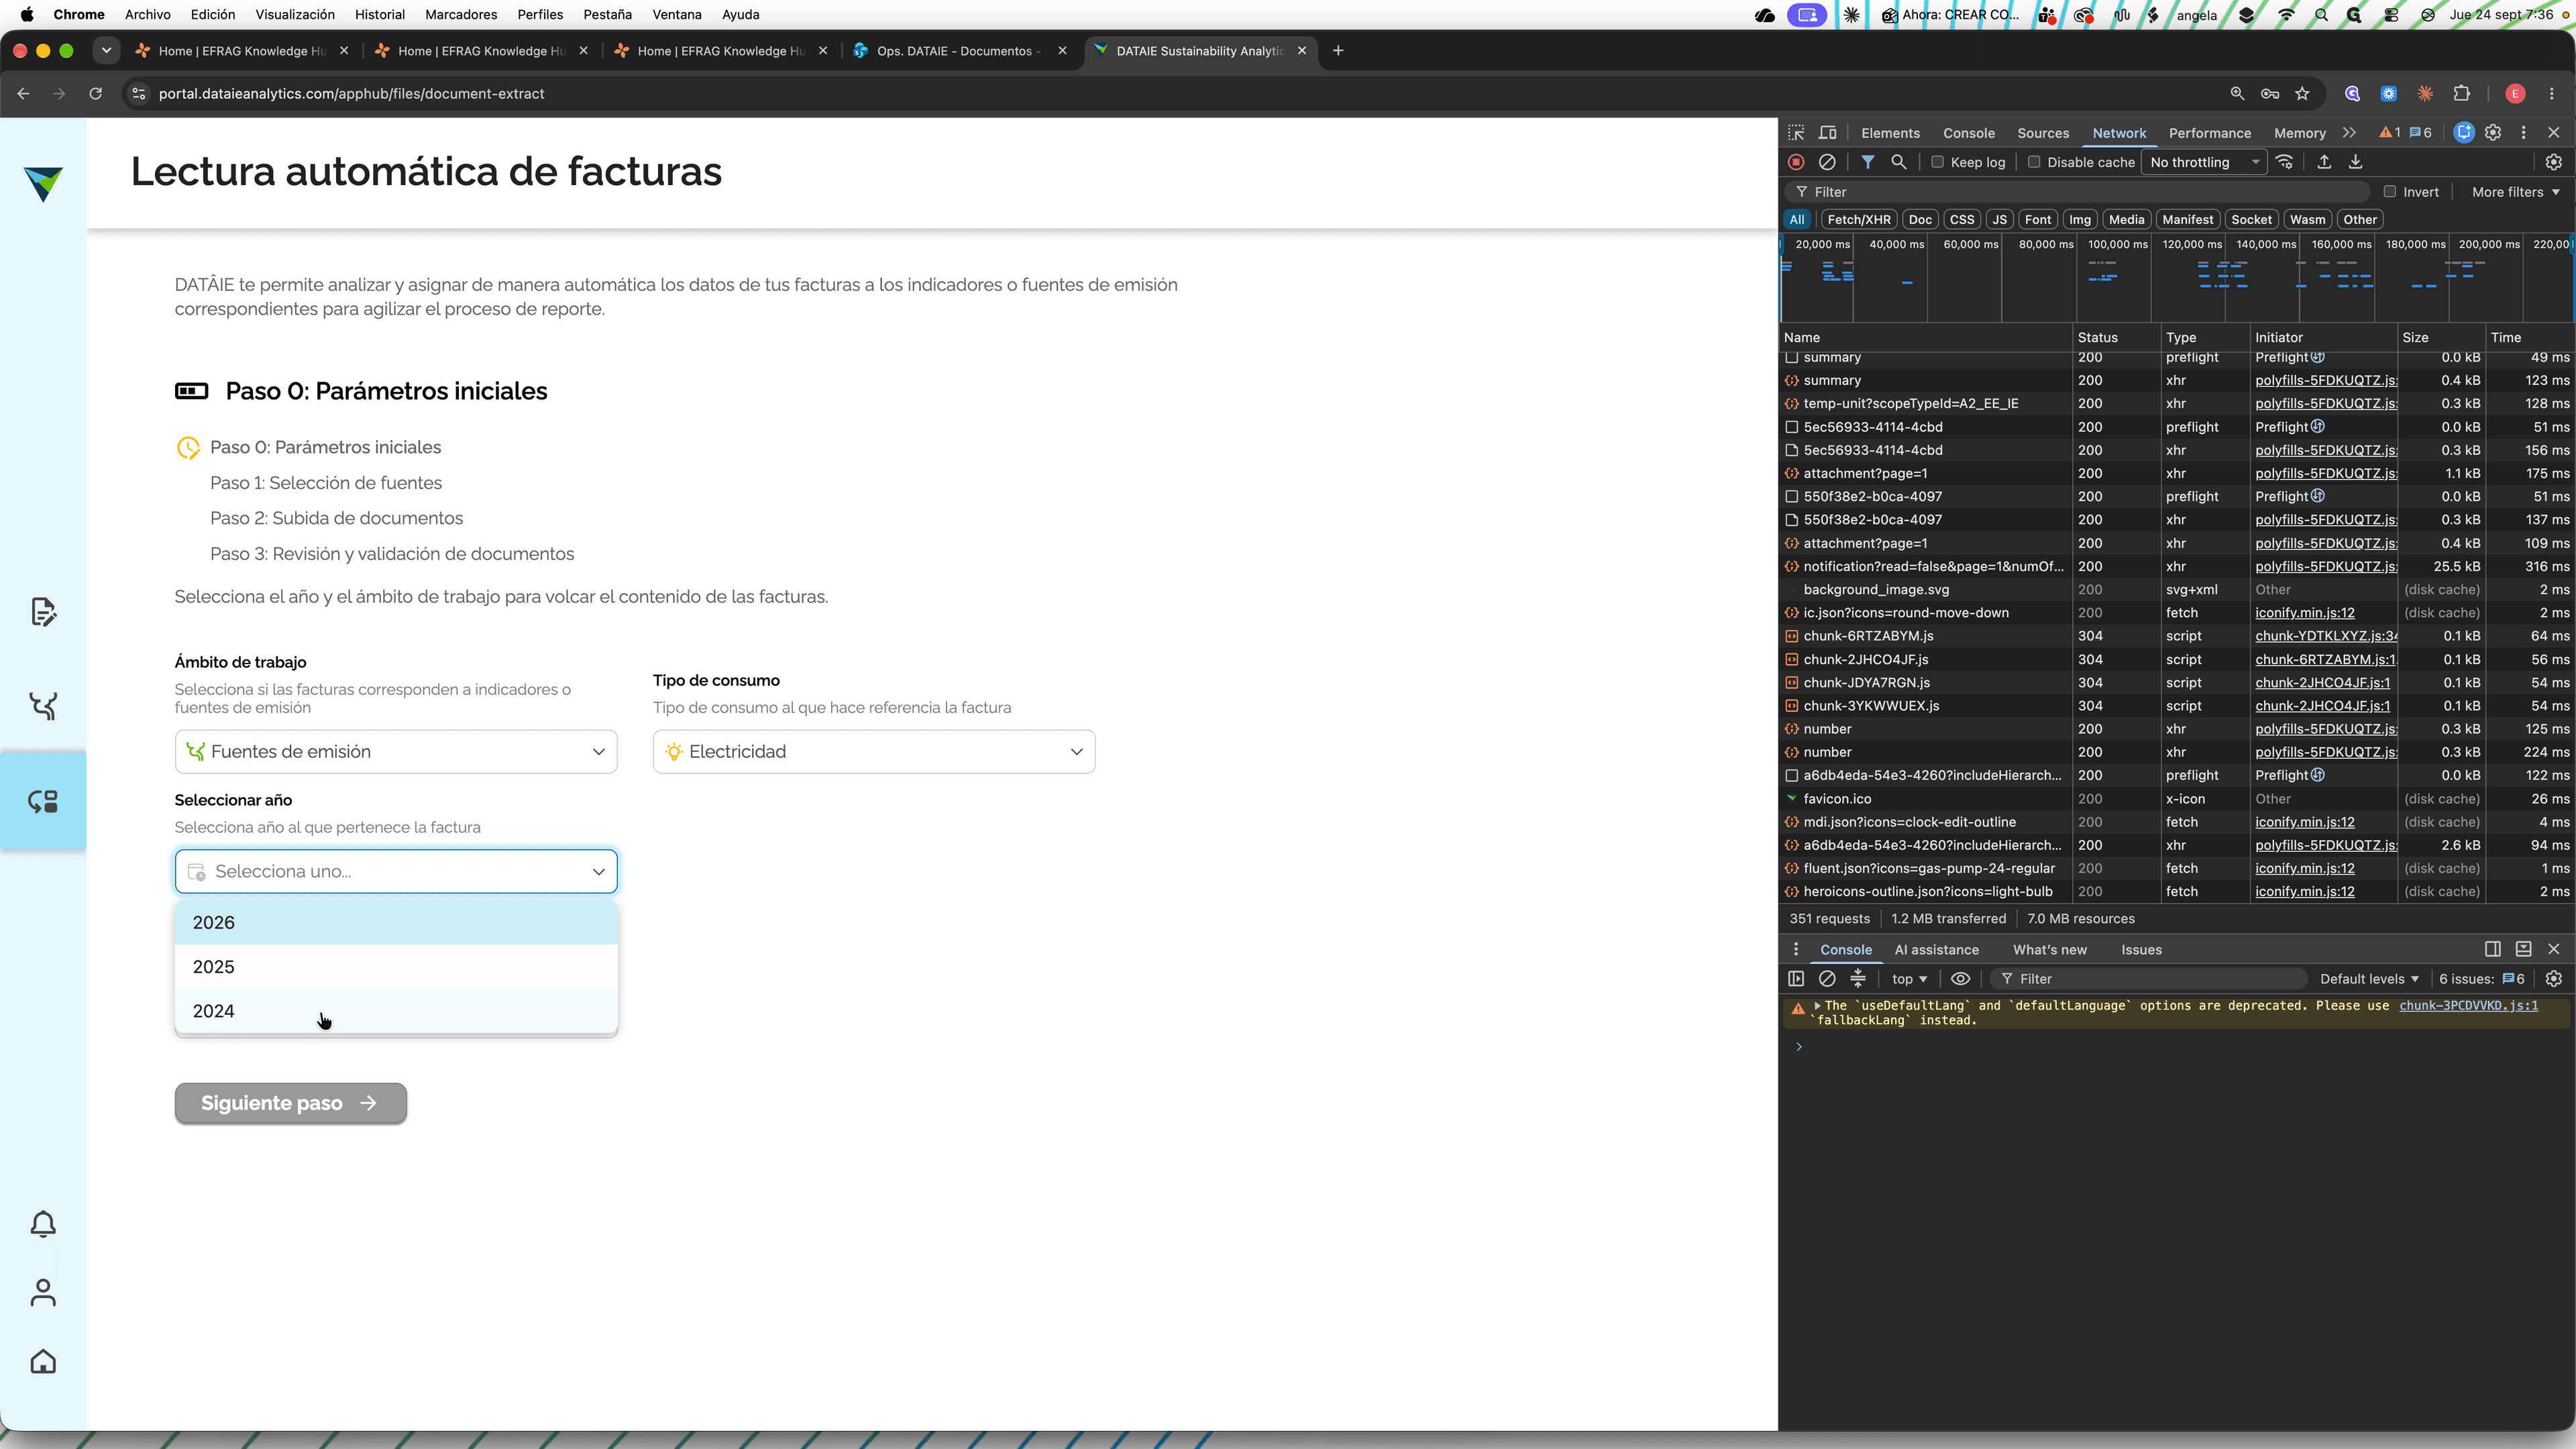Click the import HAR upload icon

tap(2324, 162)
